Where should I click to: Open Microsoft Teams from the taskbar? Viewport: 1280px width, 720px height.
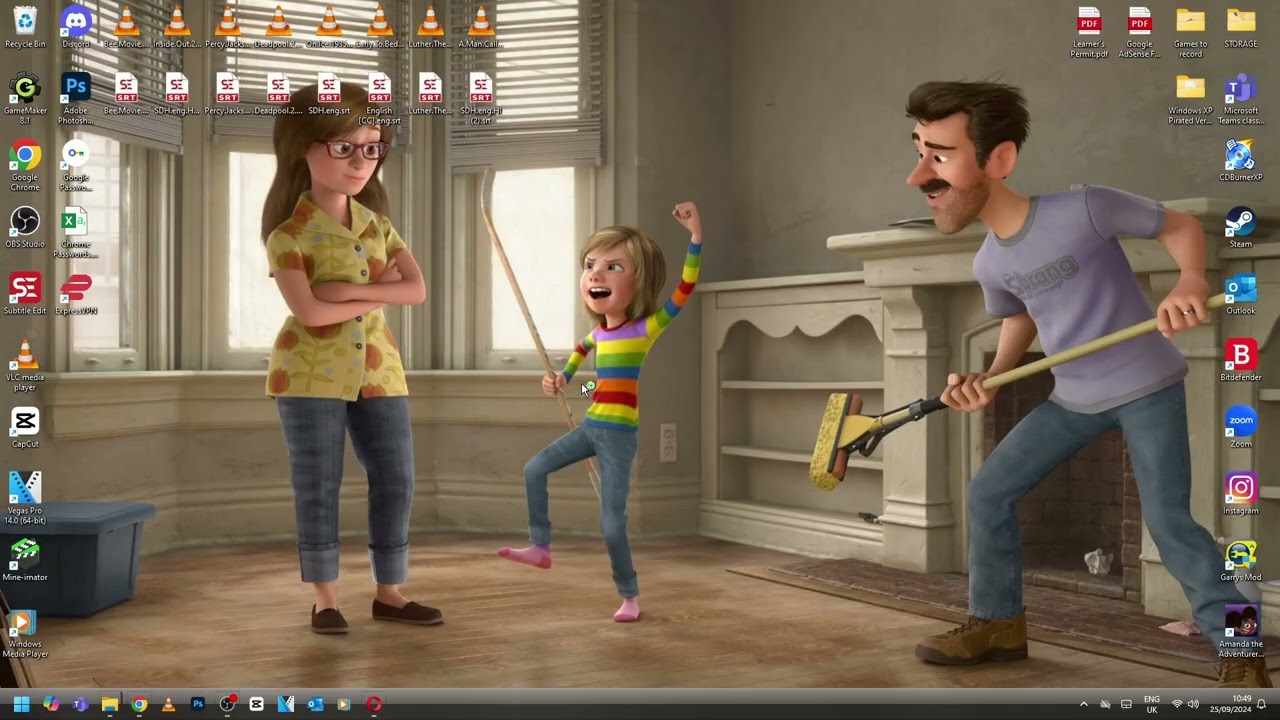80,704
